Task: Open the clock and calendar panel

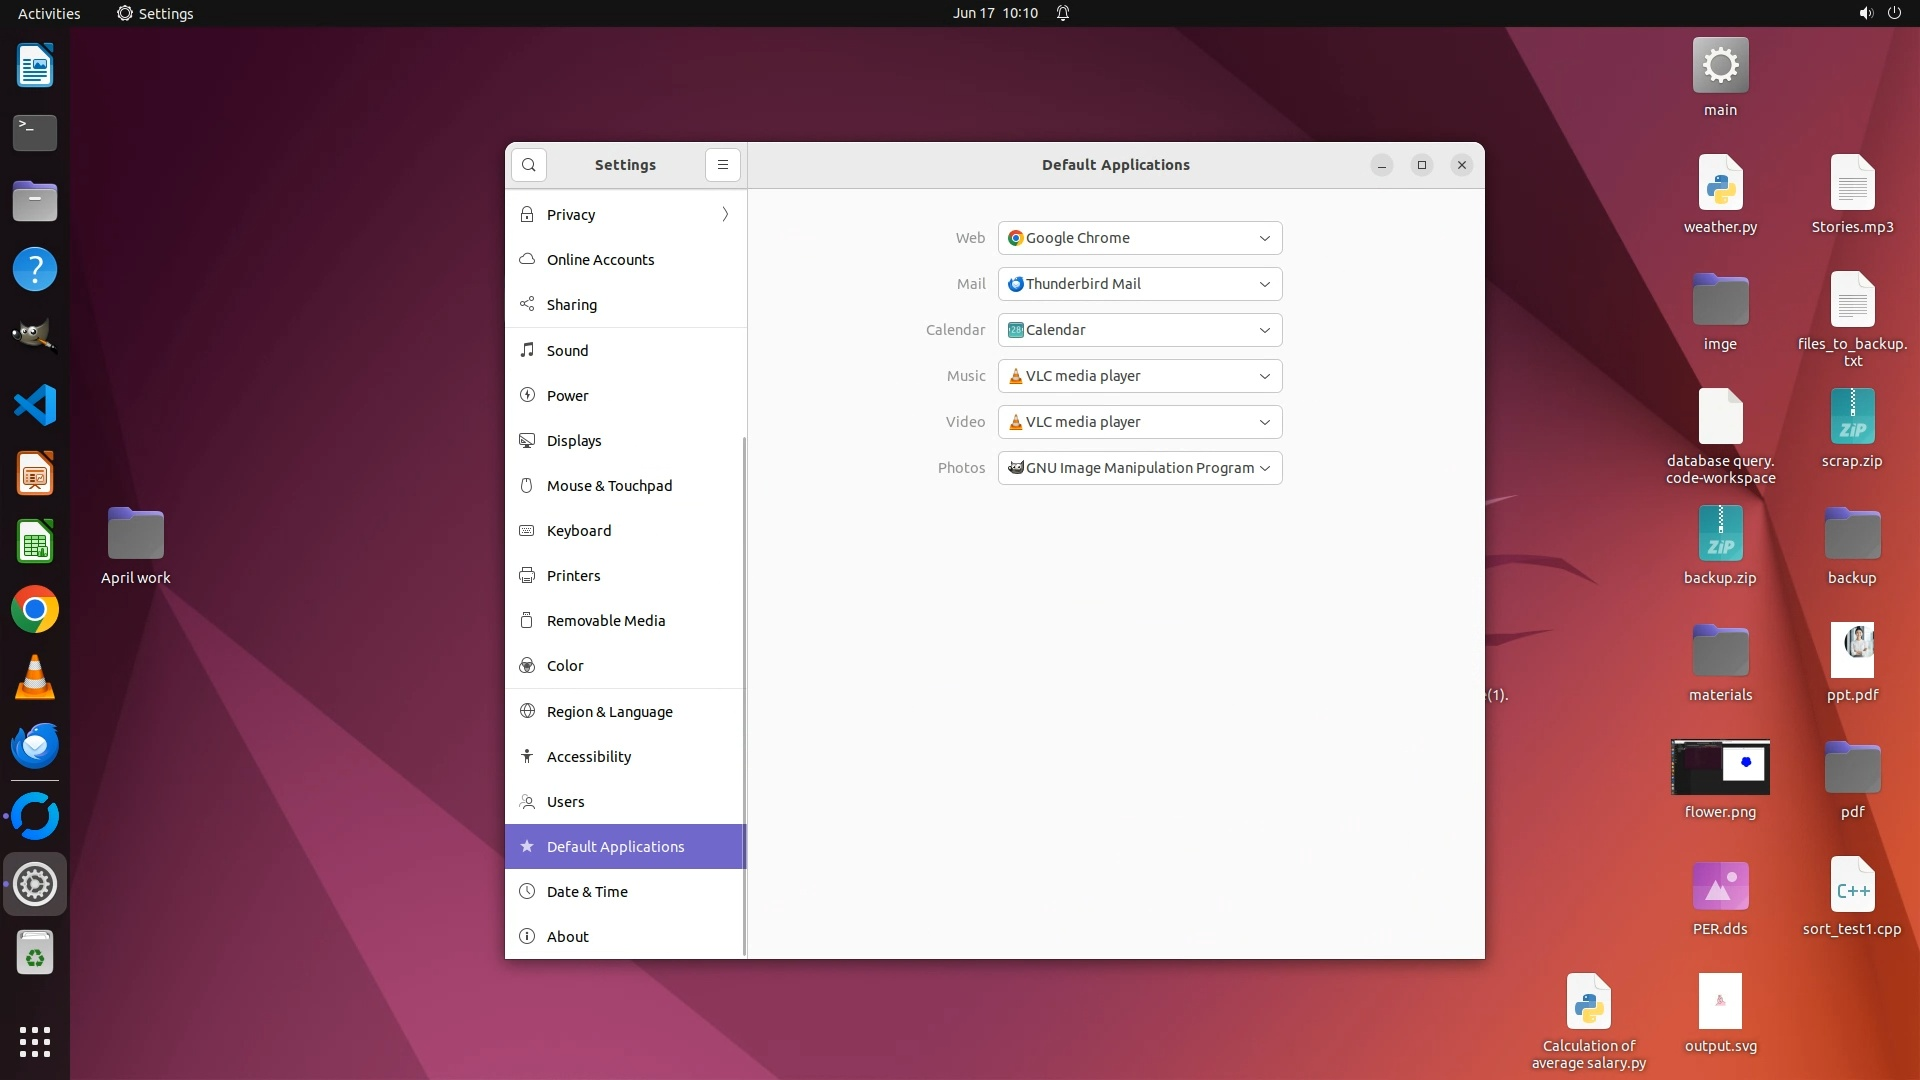Action: (994, 13)
